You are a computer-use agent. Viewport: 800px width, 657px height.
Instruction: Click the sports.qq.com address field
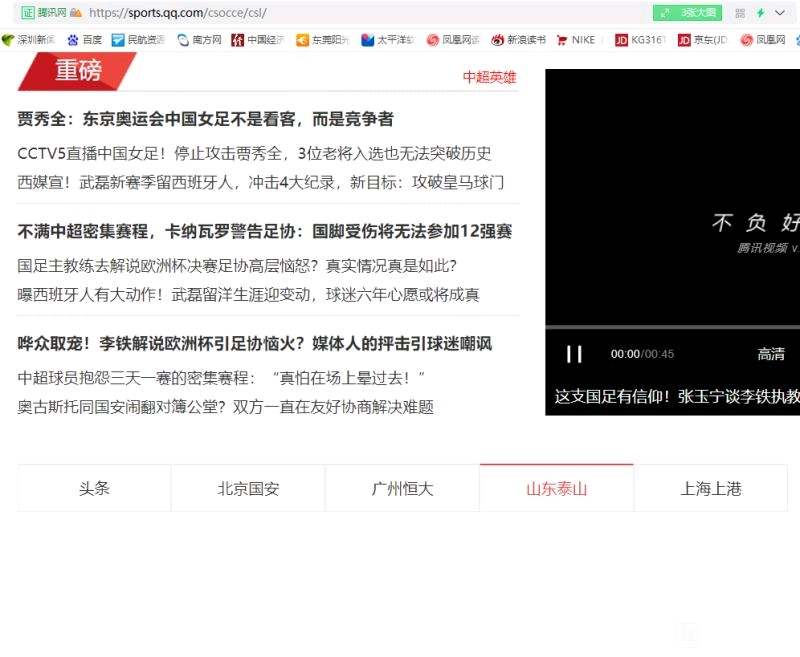[x=178, y=13]
